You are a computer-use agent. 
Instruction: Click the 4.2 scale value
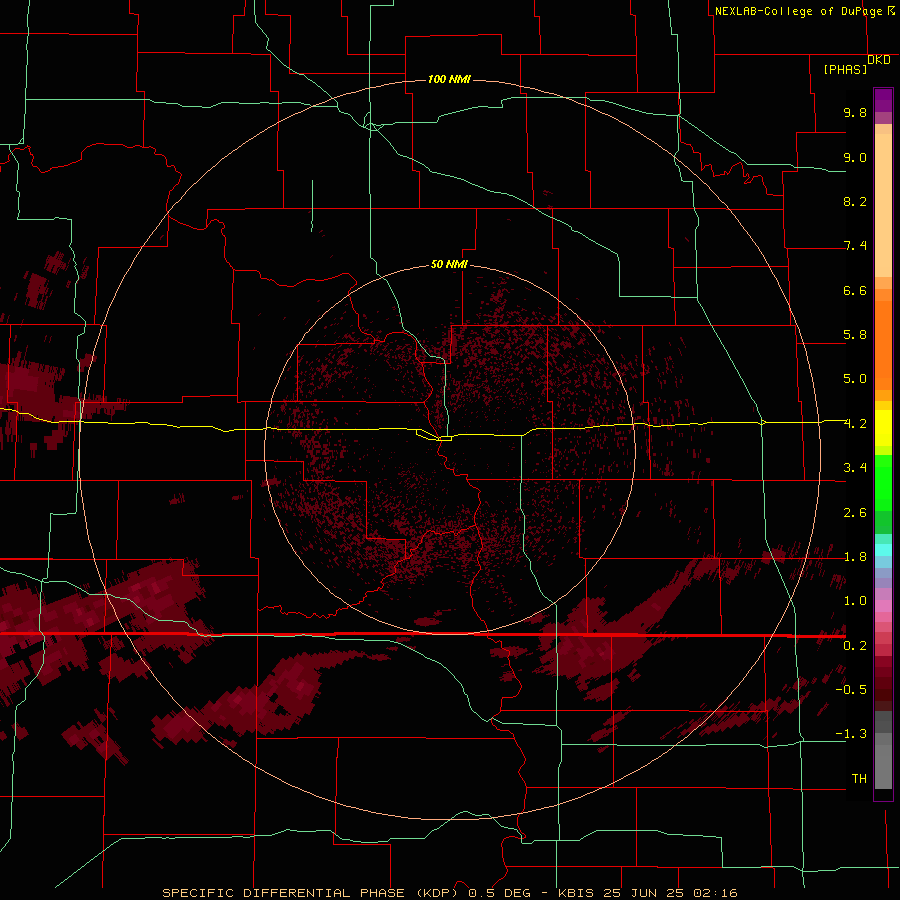[855, 424]
